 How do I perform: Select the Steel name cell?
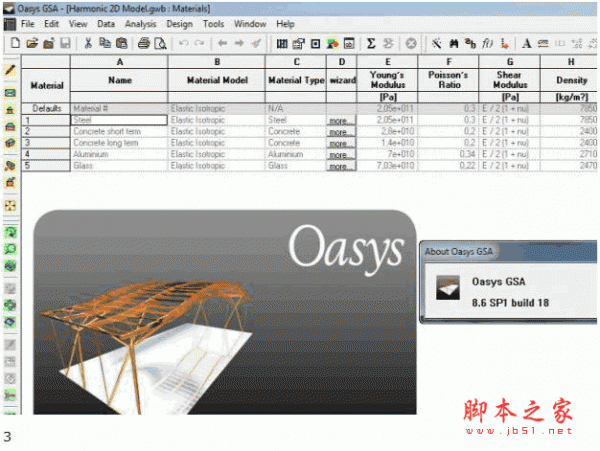(x=119, y=120)
